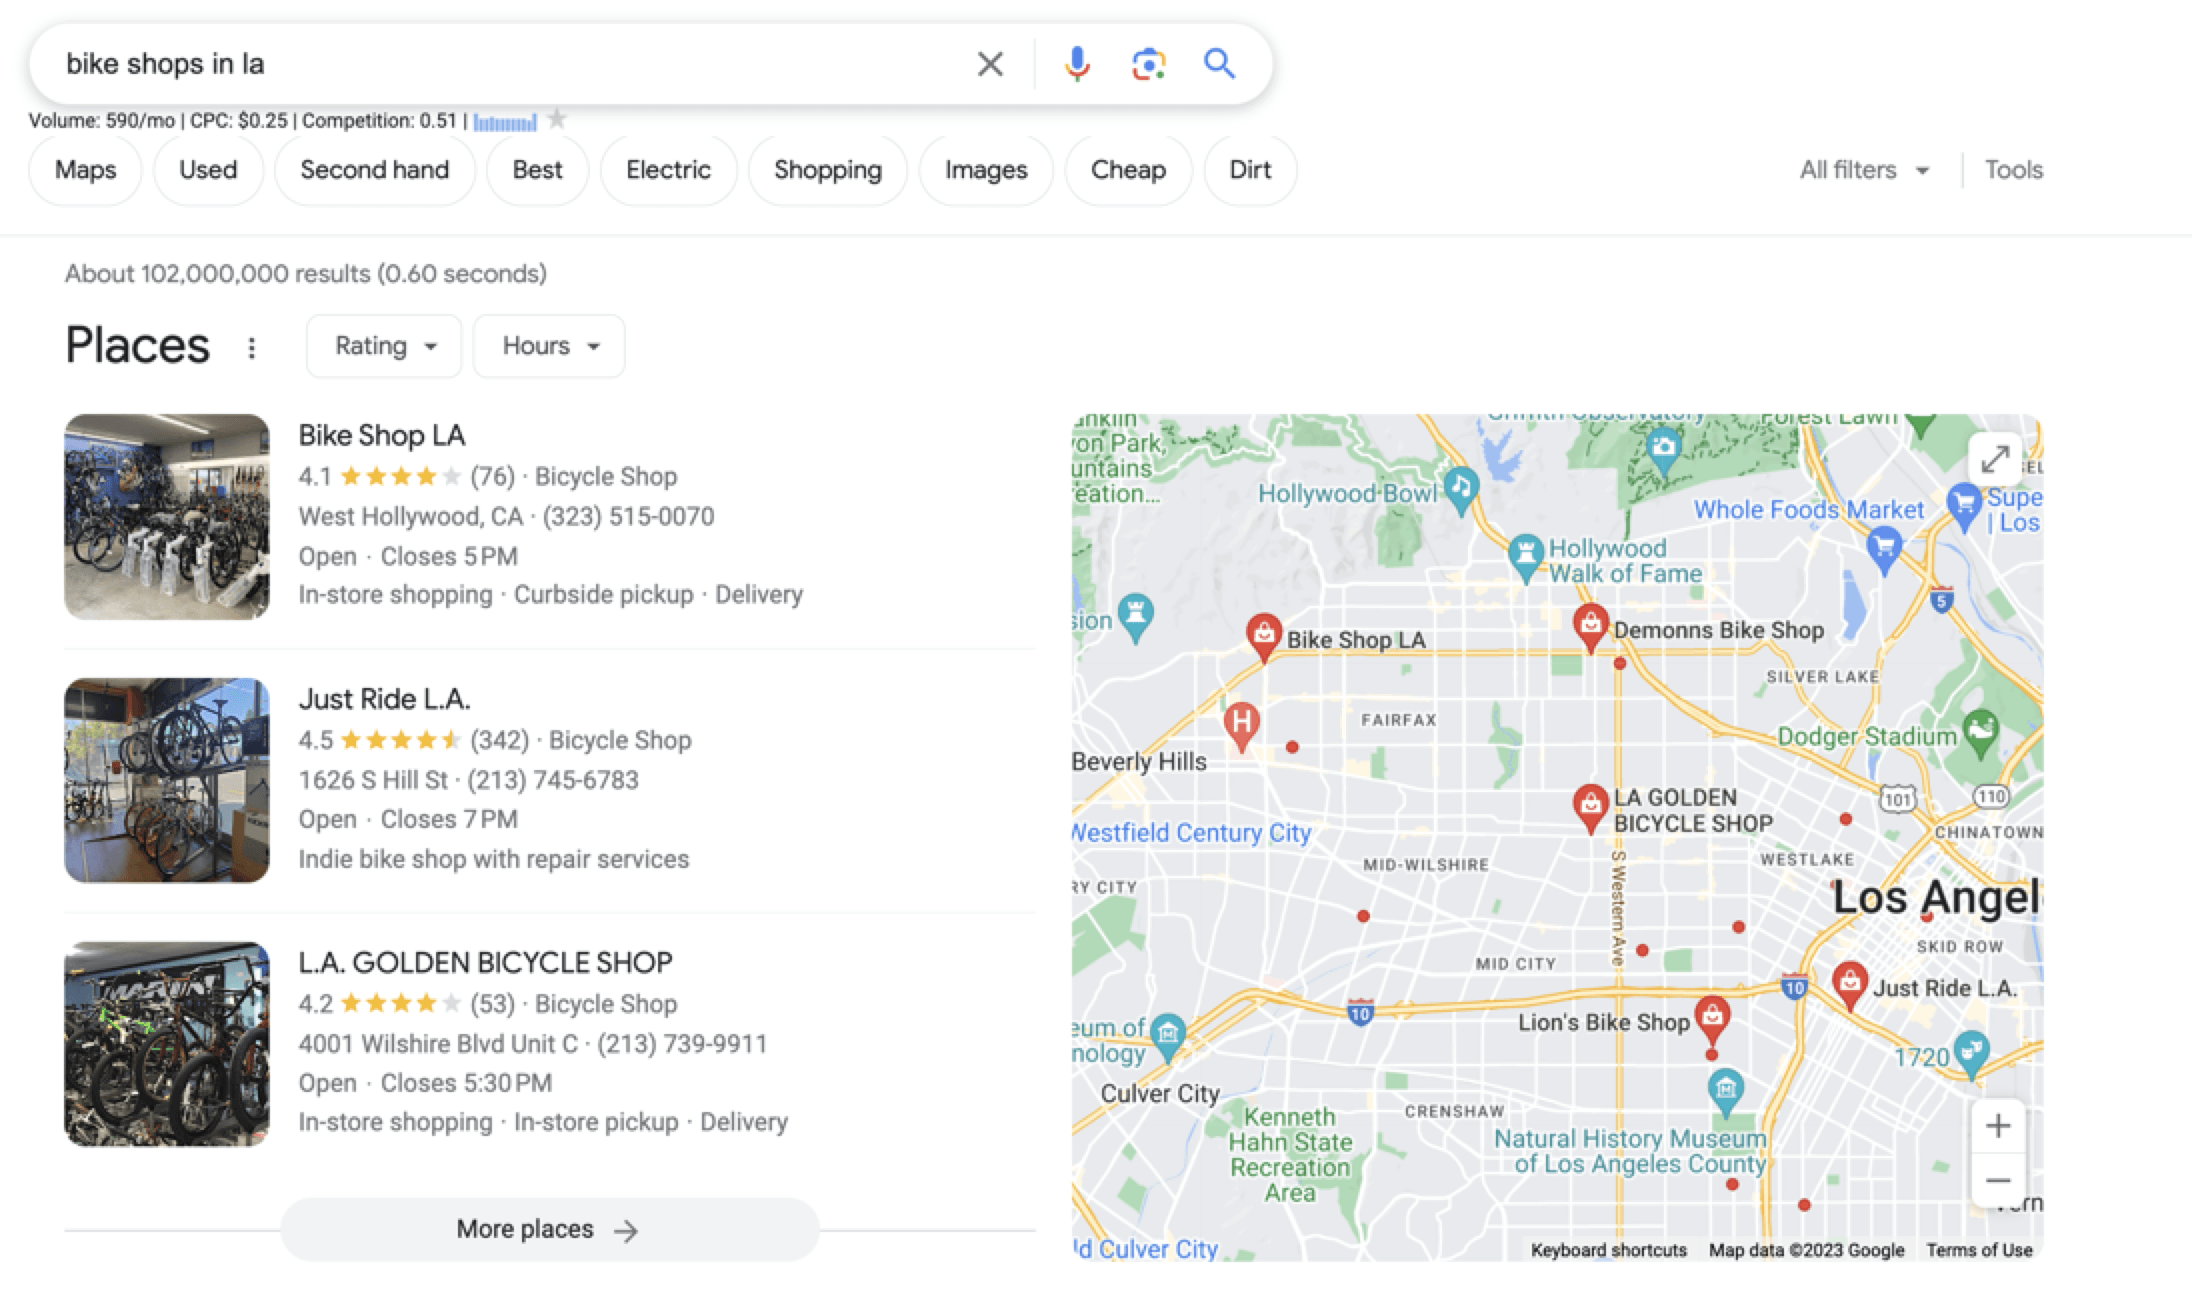Click the Dodger Stadium marker
The width and height of the screenshot is (2192, 1300).
1980,733
